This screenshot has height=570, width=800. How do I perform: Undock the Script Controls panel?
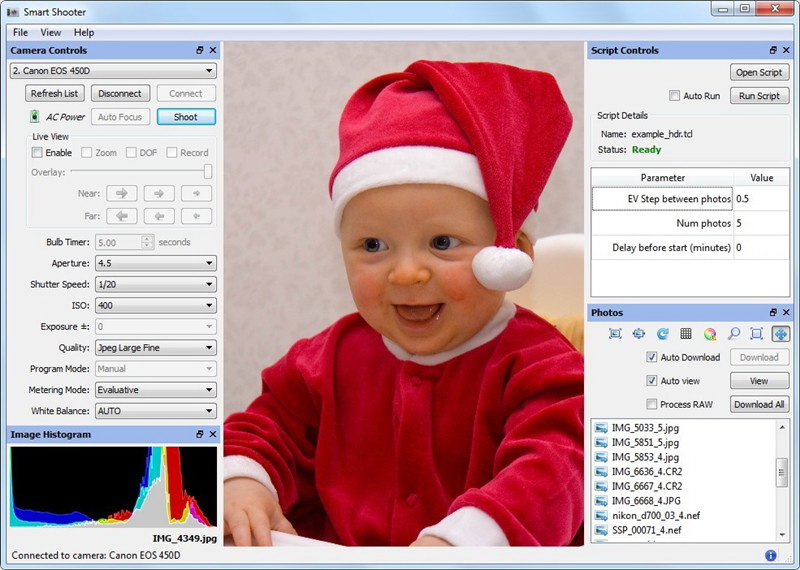click(x=773, y=50)
